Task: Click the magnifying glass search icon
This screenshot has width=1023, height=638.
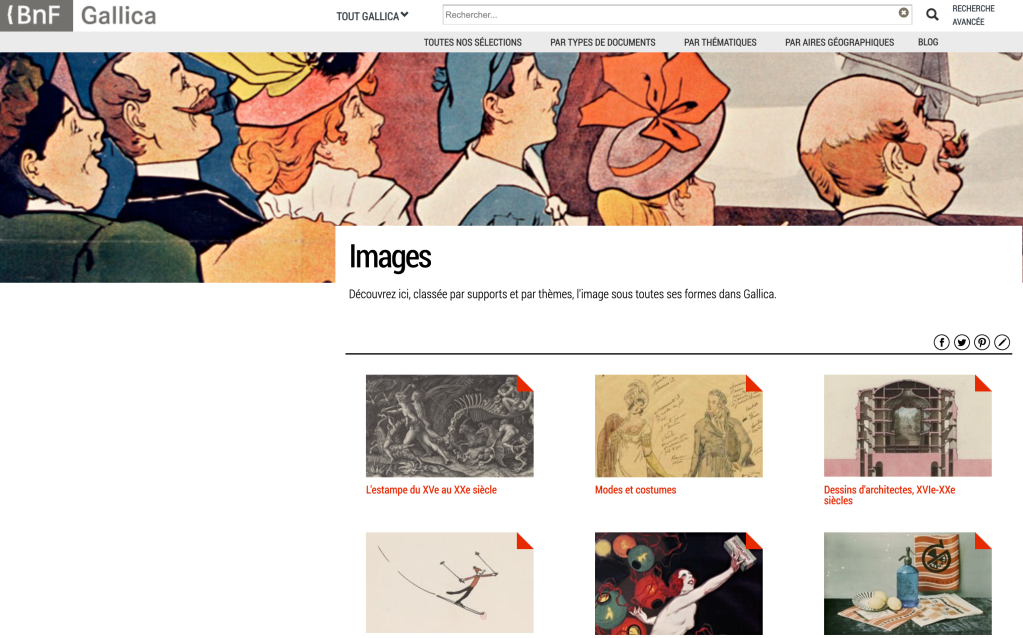Action: 932,15
